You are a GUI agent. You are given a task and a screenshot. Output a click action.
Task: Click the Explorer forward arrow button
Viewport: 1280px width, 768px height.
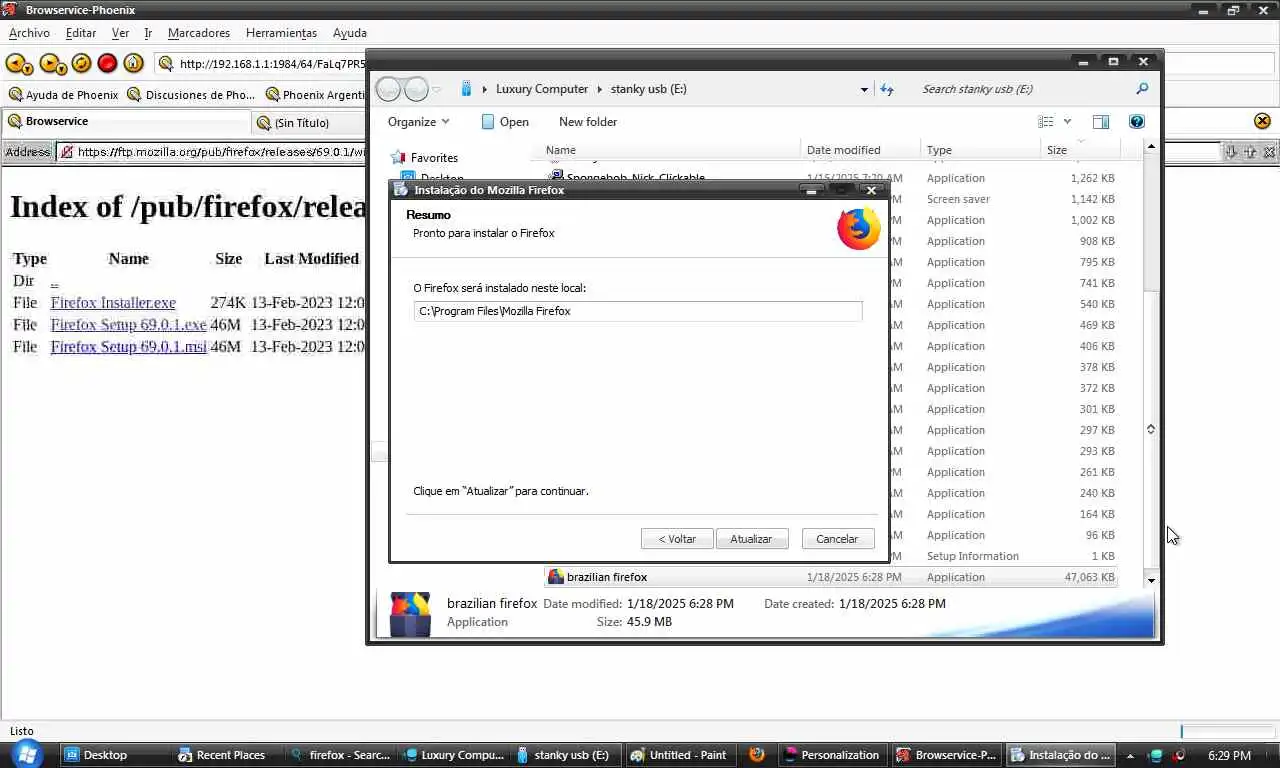pyautogui.click(x=416, y=89)
